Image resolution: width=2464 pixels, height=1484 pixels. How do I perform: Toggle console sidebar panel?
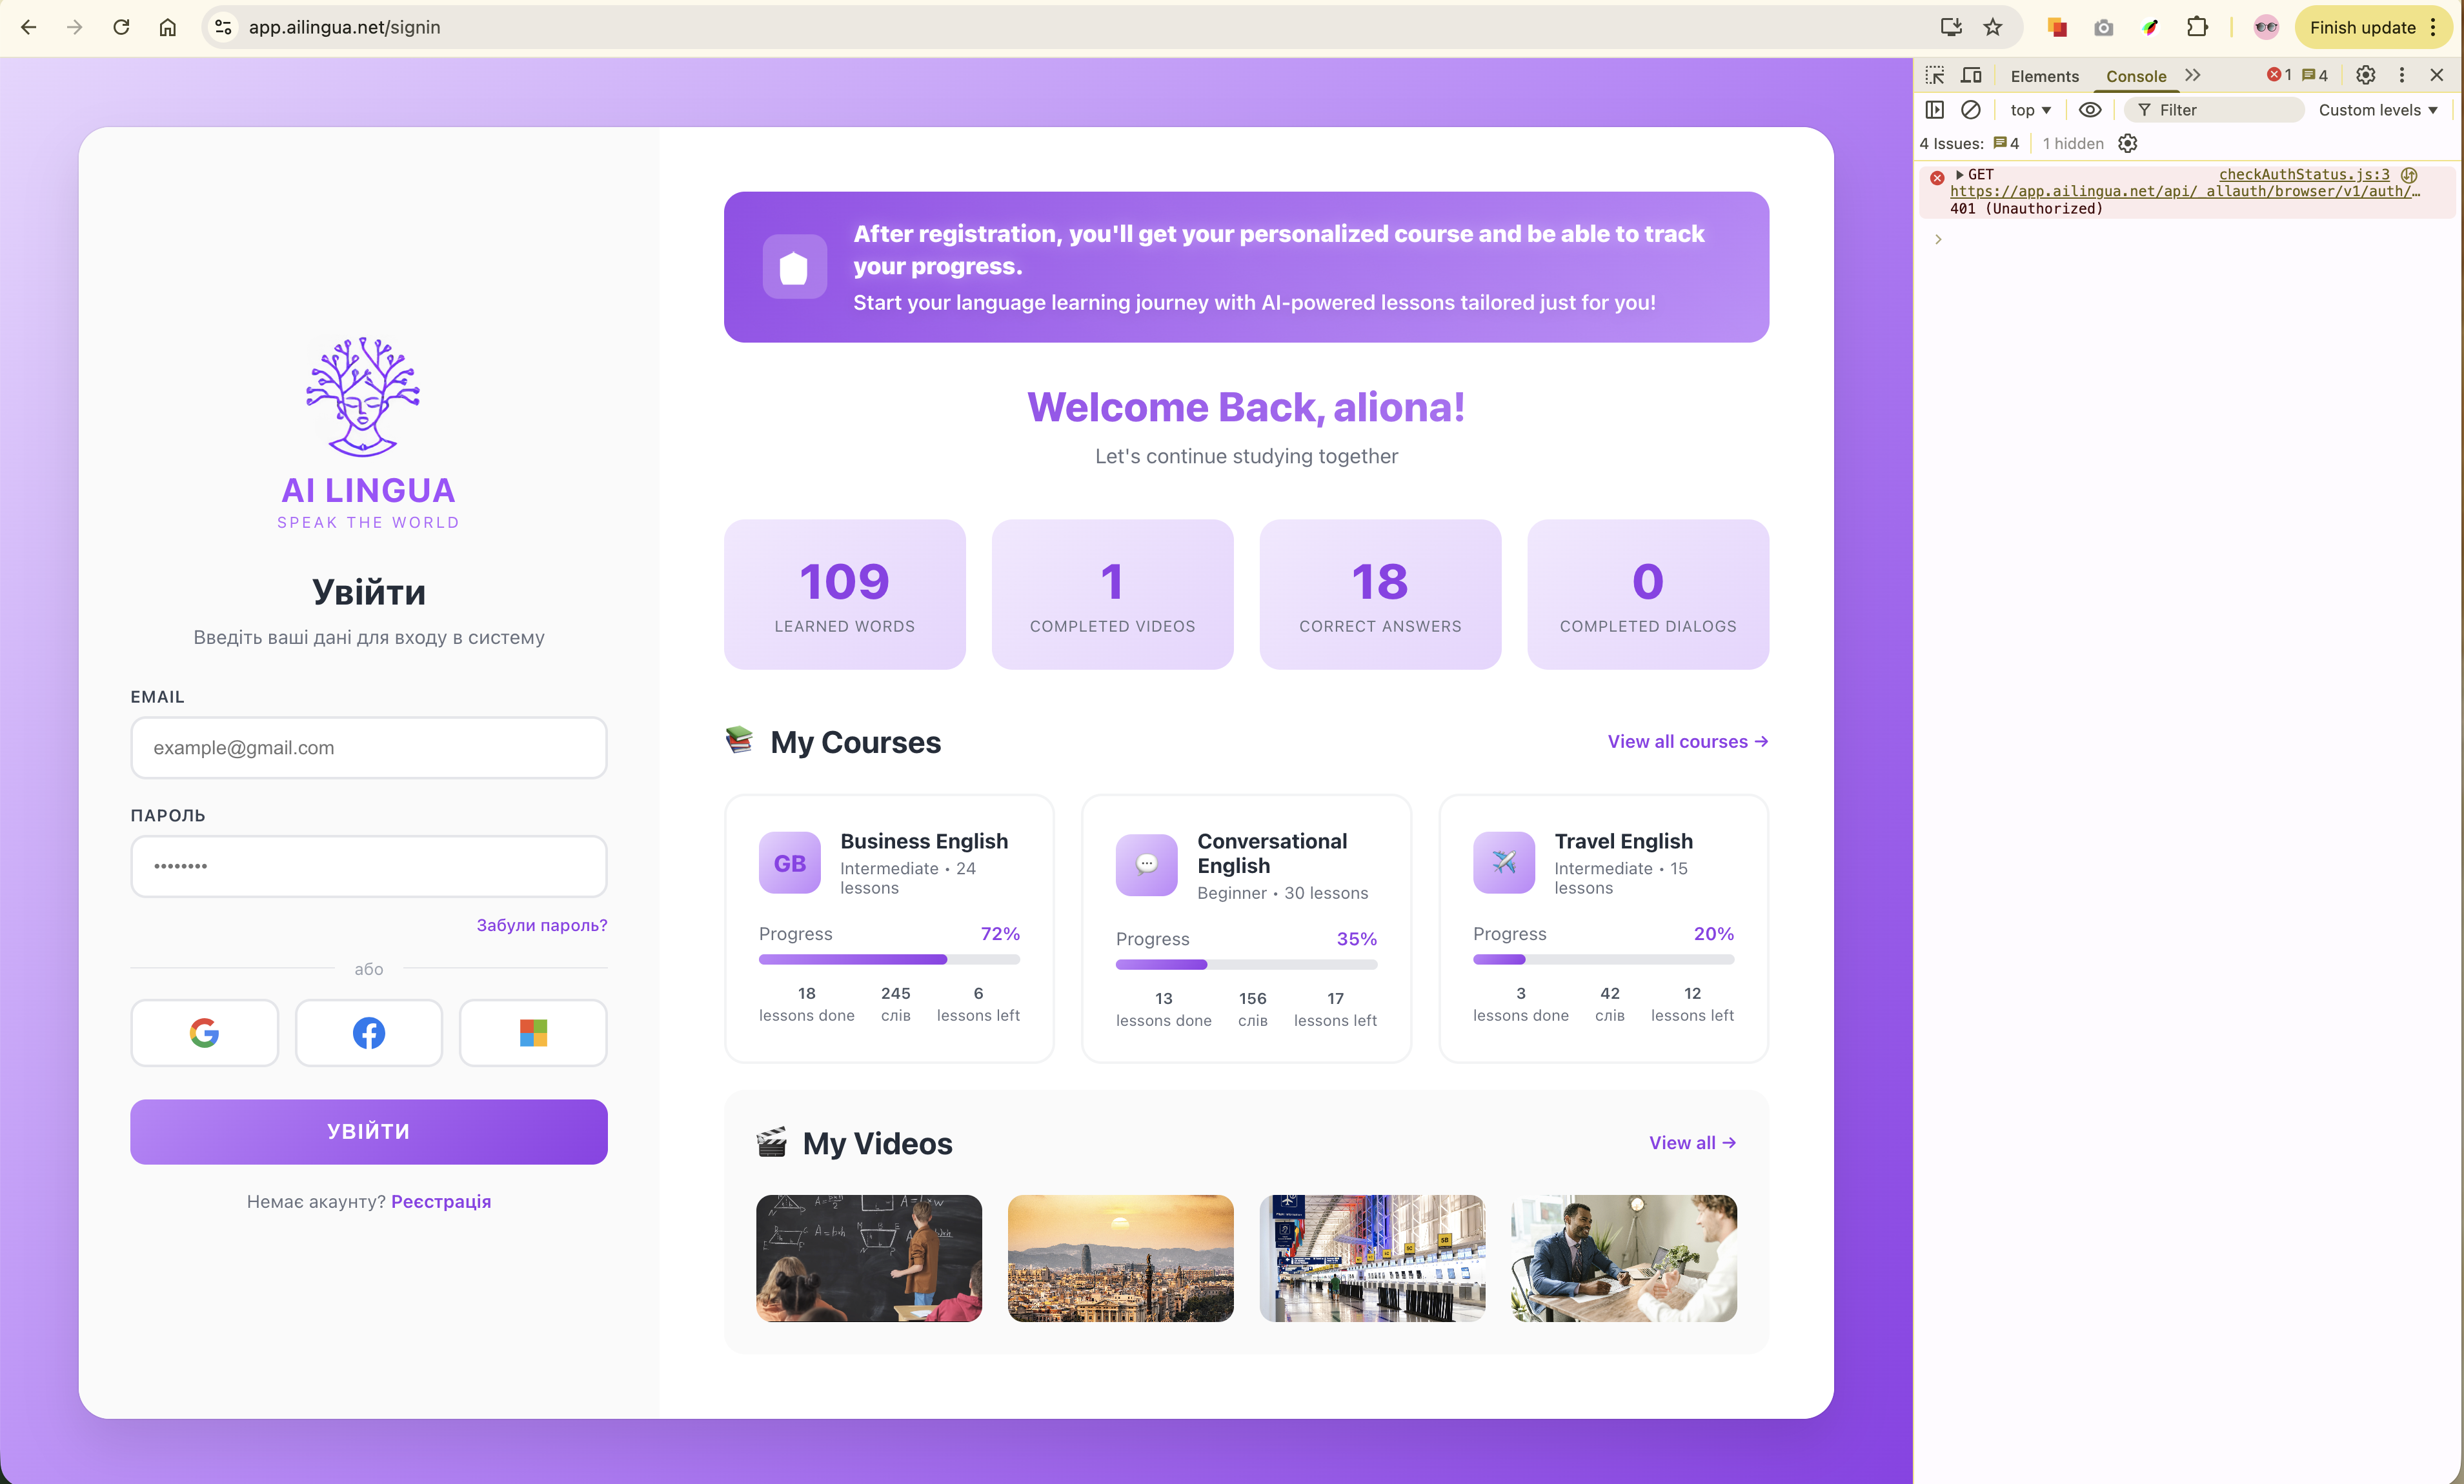tap(1935, 110)
